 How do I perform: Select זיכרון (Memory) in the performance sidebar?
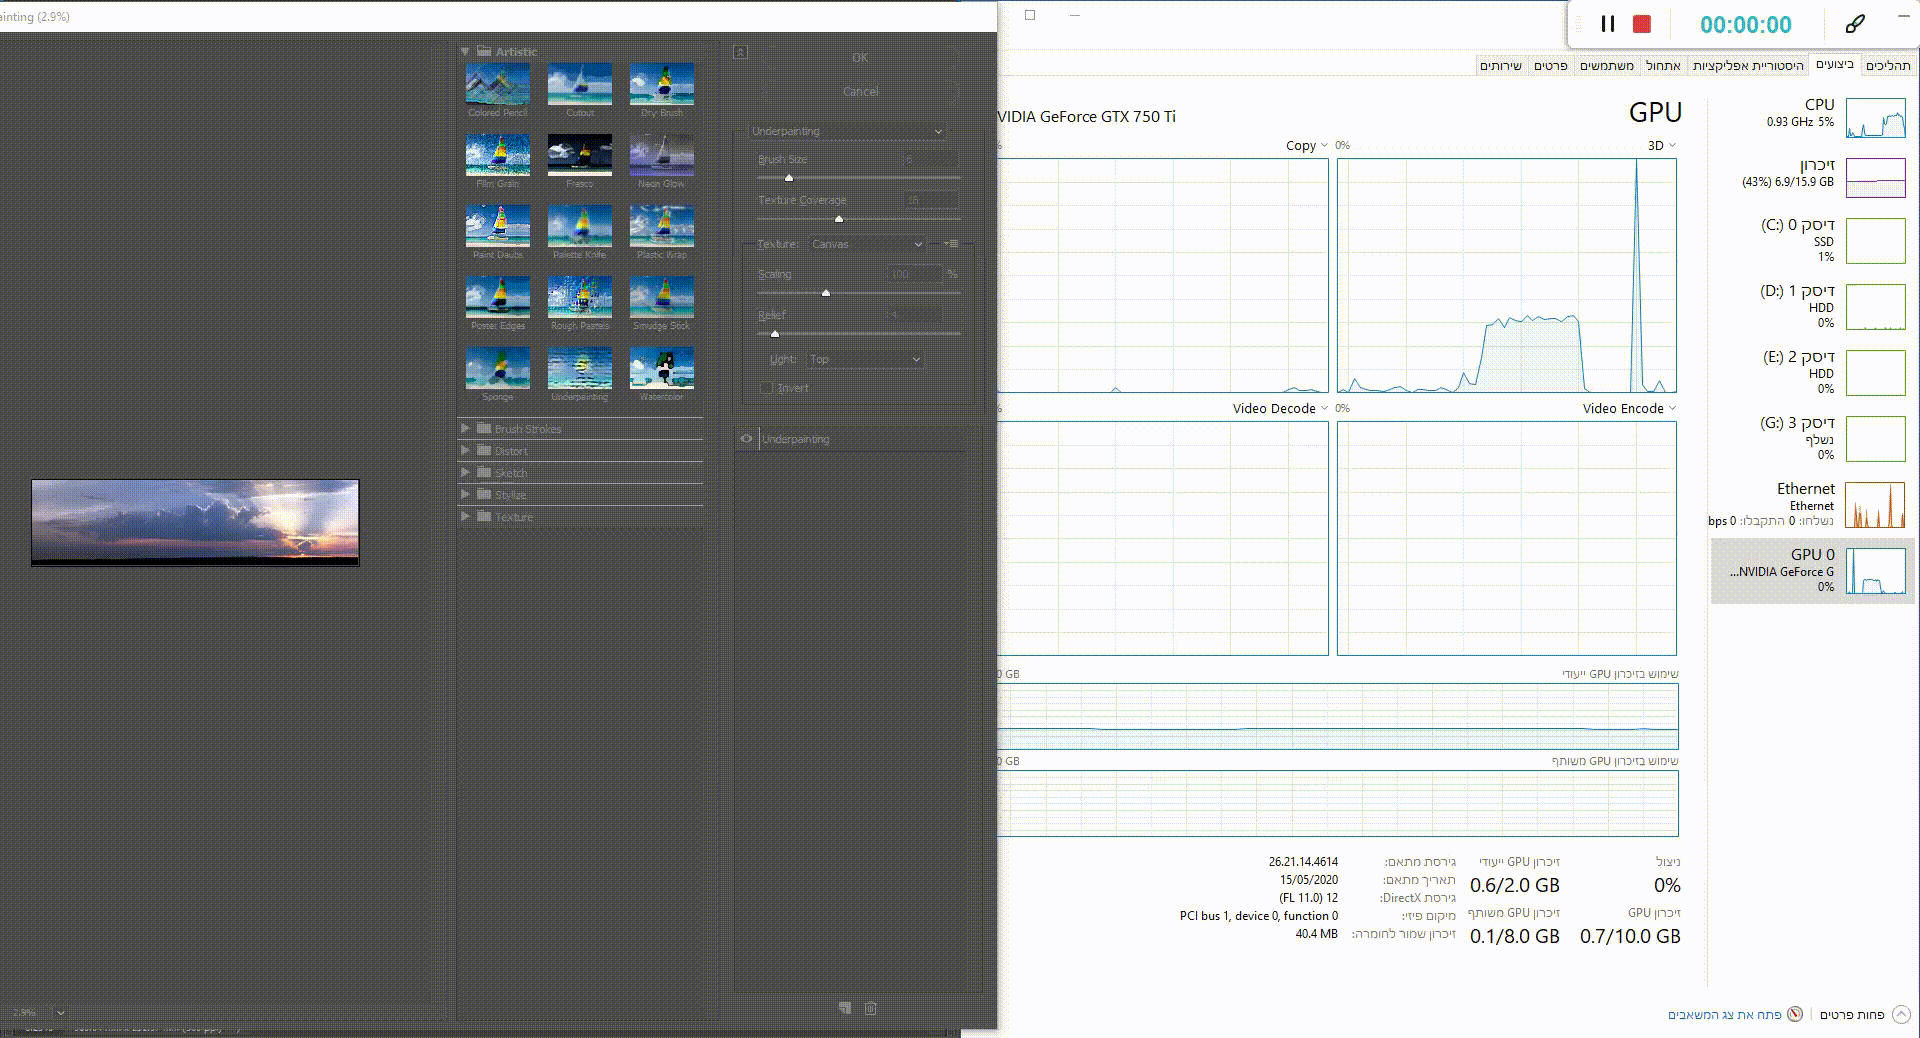coord(1813,177)
